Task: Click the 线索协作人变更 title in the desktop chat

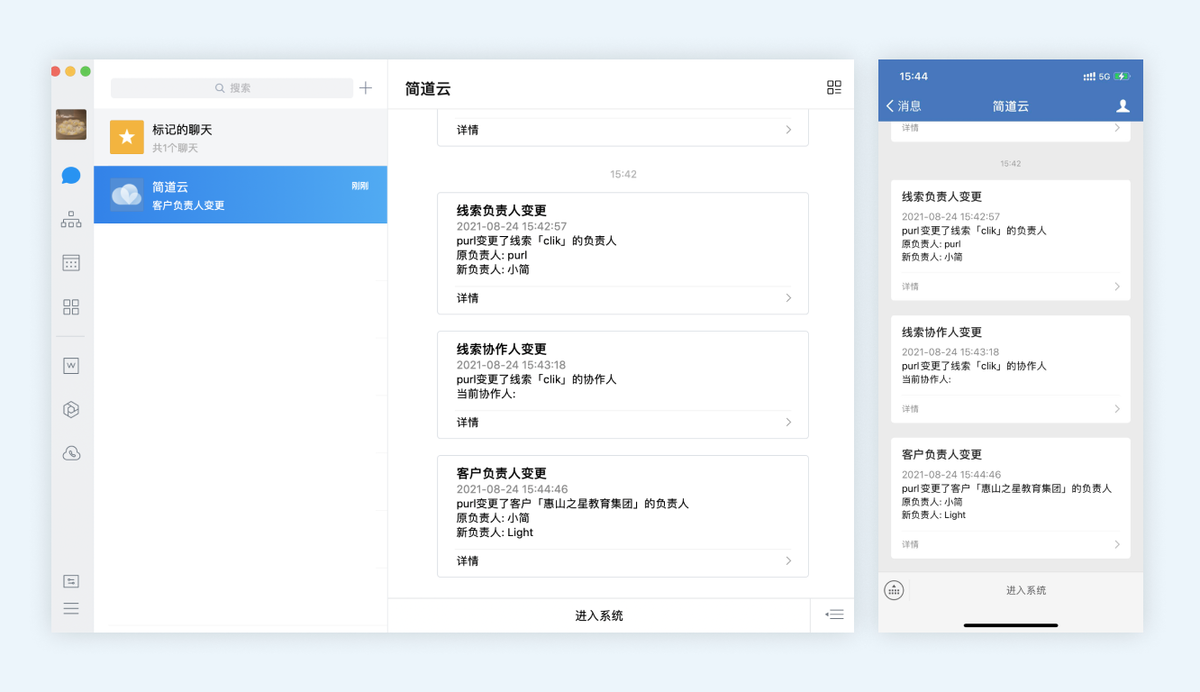Action: click(x=502, y=350)
